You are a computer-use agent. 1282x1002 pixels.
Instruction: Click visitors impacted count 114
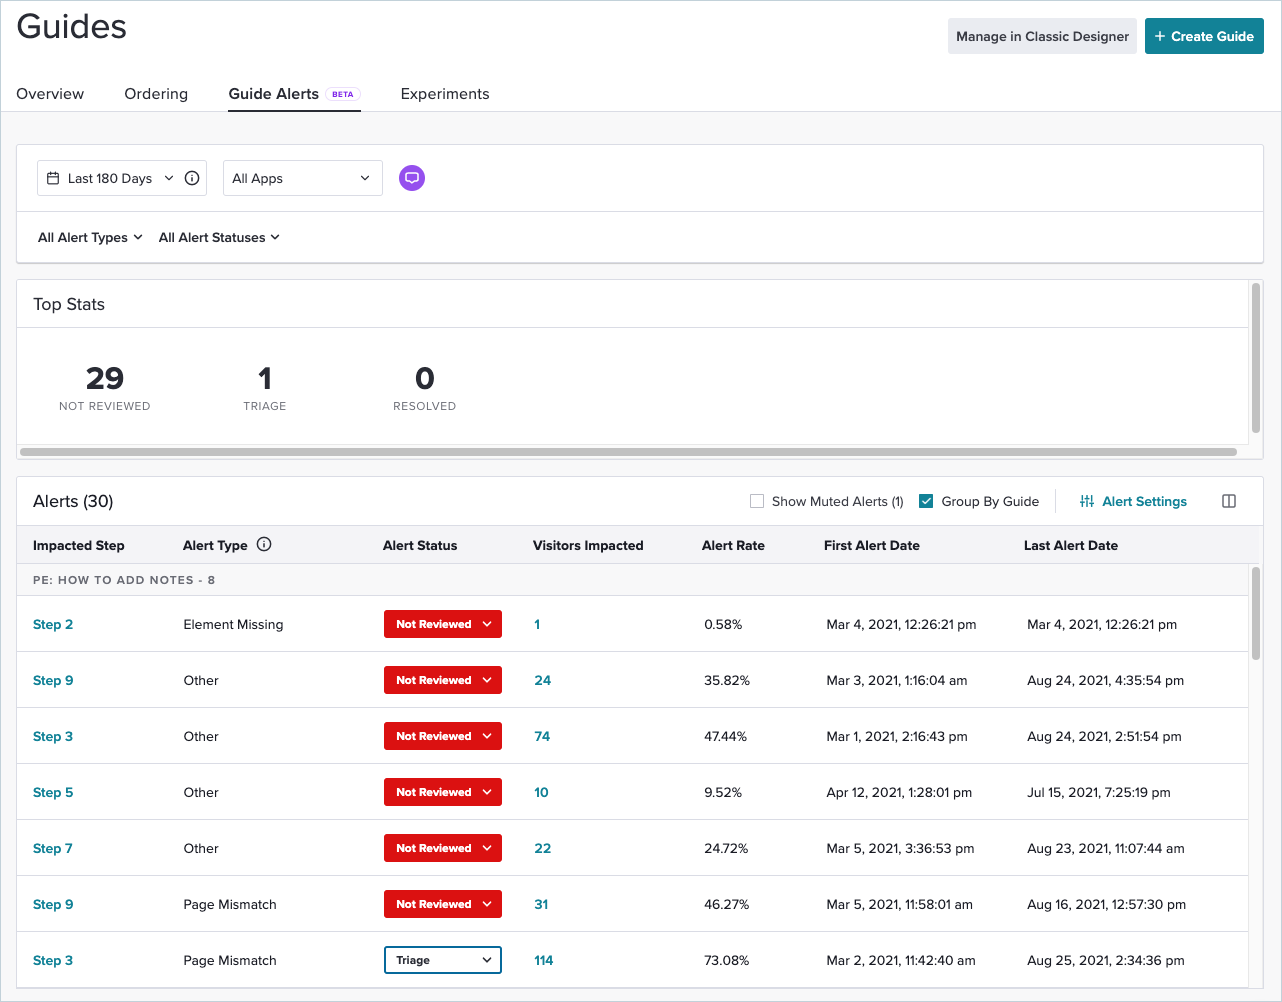pyautogui.click(x=544, y=960)
